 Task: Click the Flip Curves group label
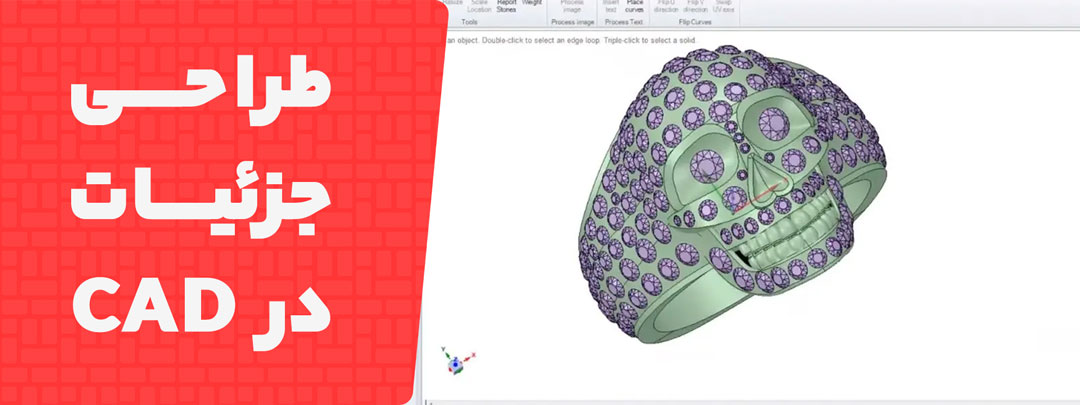pyautogui.click(x=694, y=21)
